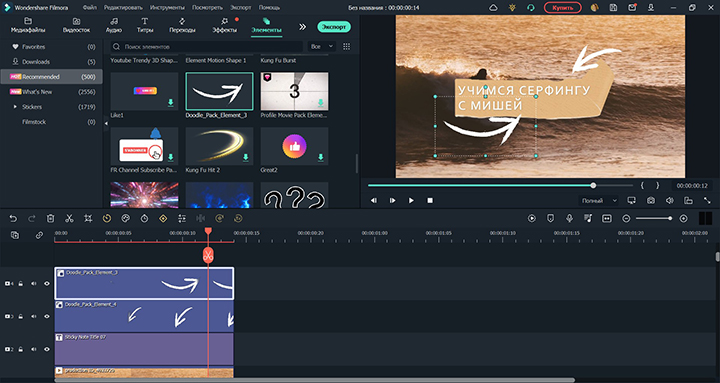The width and height of the screenshot is (720, 383).
Task: Click the Купить button
Action: point(562,8)
